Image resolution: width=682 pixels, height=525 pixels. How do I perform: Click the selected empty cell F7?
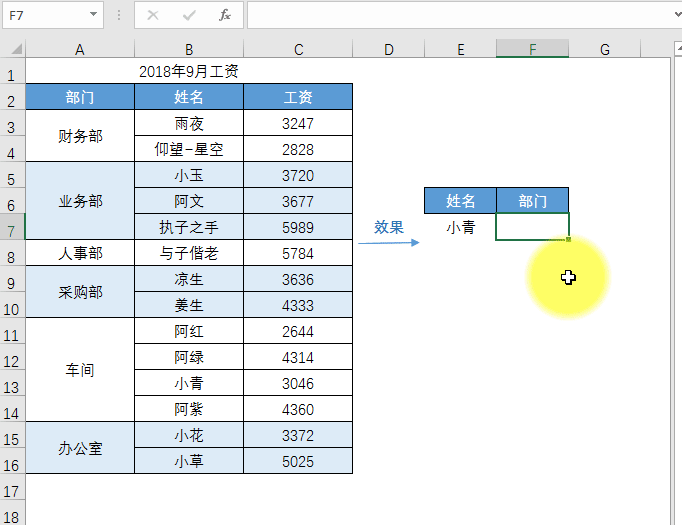pyautogui.click(x=532, y=227)
